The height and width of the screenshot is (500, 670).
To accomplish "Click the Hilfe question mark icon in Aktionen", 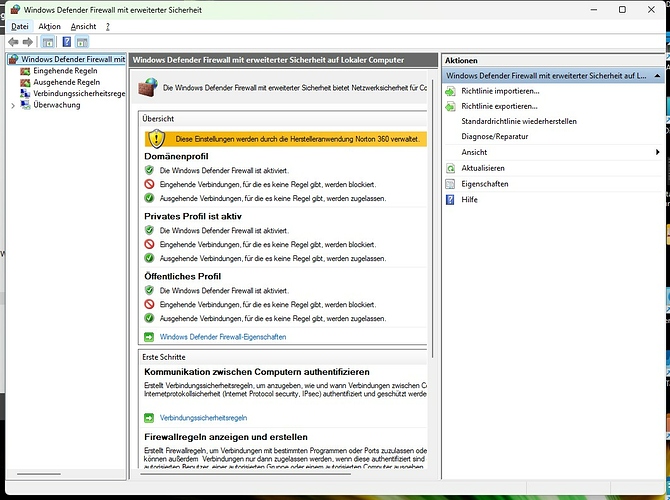I will (x=450, y=200).
